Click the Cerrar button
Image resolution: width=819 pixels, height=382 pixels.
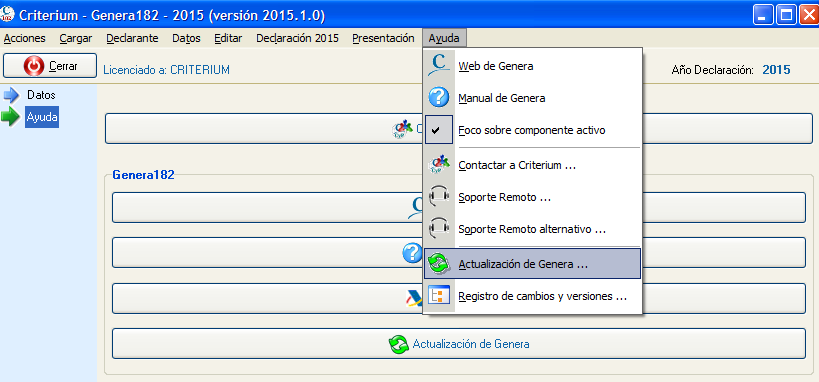pos(50,66)
